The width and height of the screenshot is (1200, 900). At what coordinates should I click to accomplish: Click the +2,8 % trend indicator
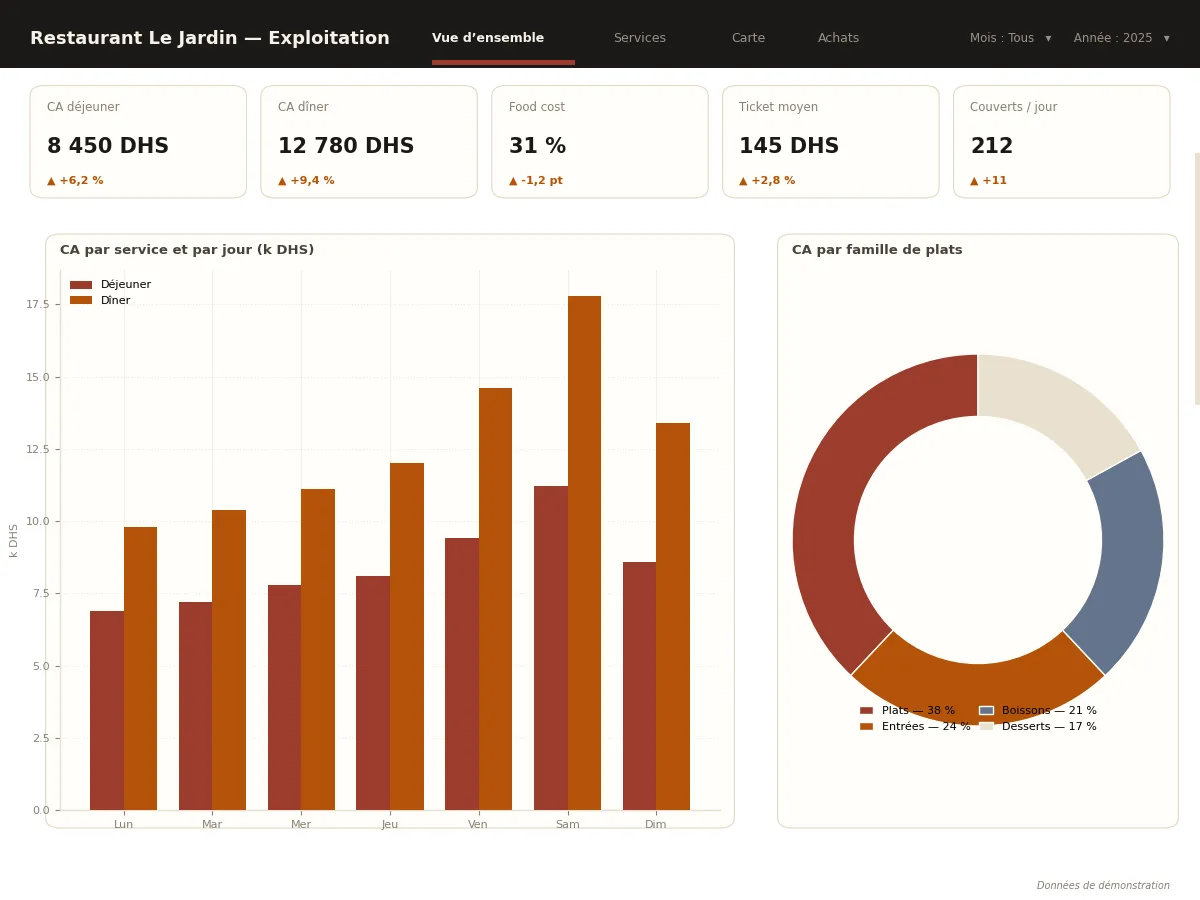pos(767,181)
